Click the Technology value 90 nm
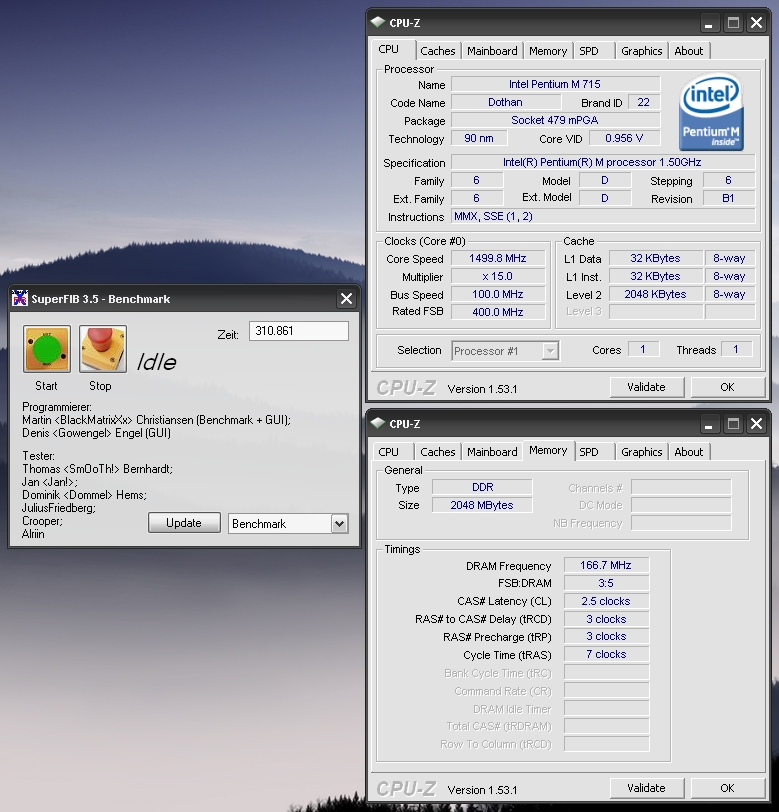The image size is (779, 812). tap(479, 138)
